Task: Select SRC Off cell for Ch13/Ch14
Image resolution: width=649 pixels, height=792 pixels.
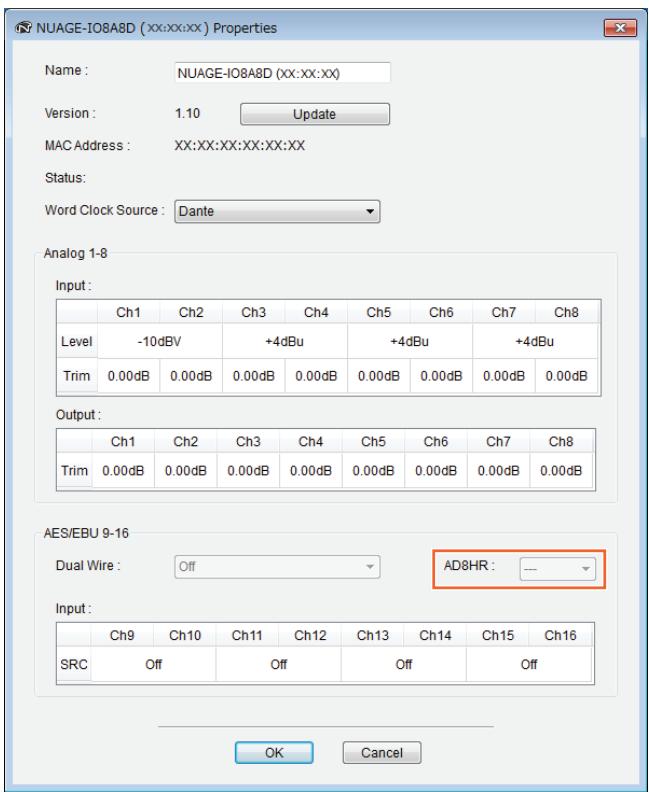Action: [404, 664]
